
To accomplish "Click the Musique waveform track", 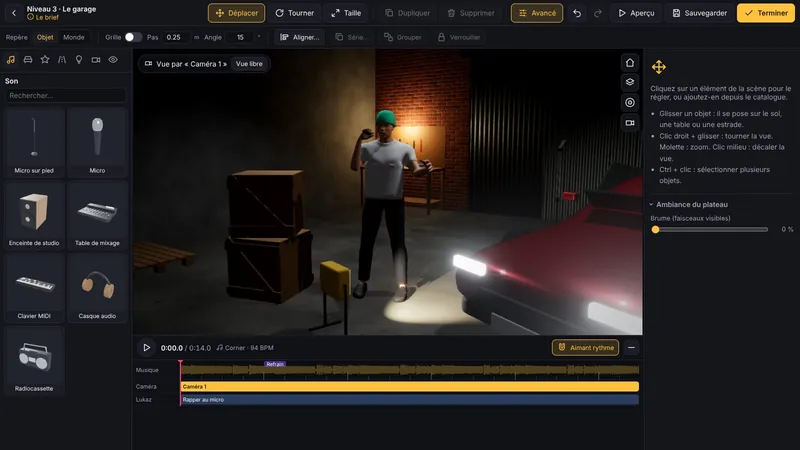I will pyautogui.click(x=410, y=371).
